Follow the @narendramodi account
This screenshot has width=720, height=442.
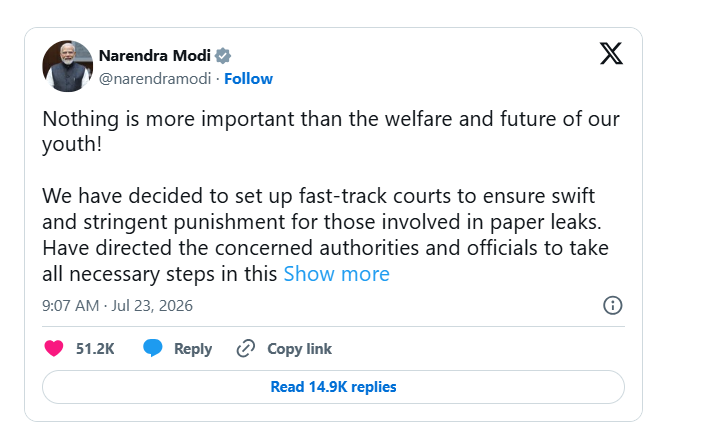[x=248, y=79]
